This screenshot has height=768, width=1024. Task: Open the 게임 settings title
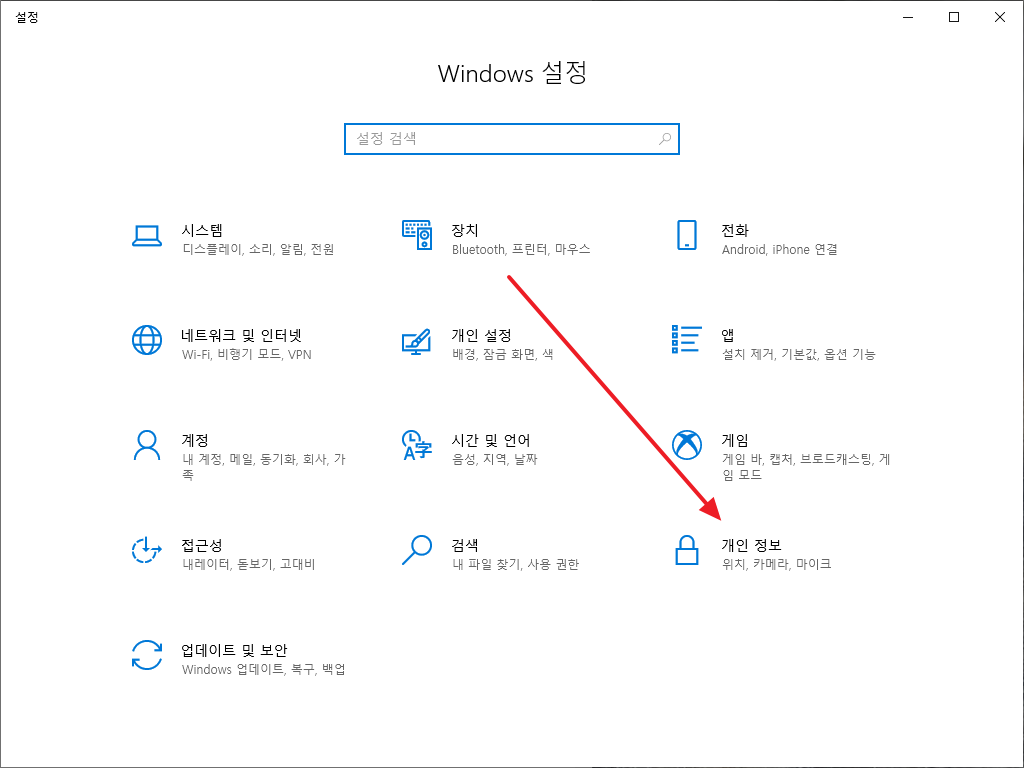click(x=735, y=440)
